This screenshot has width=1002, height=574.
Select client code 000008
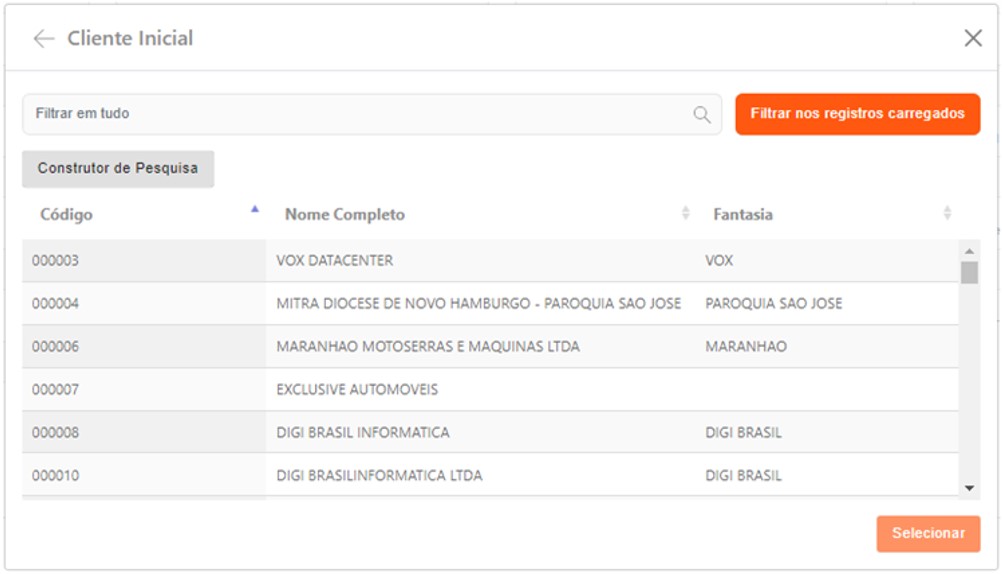click(x=56, y=433)
